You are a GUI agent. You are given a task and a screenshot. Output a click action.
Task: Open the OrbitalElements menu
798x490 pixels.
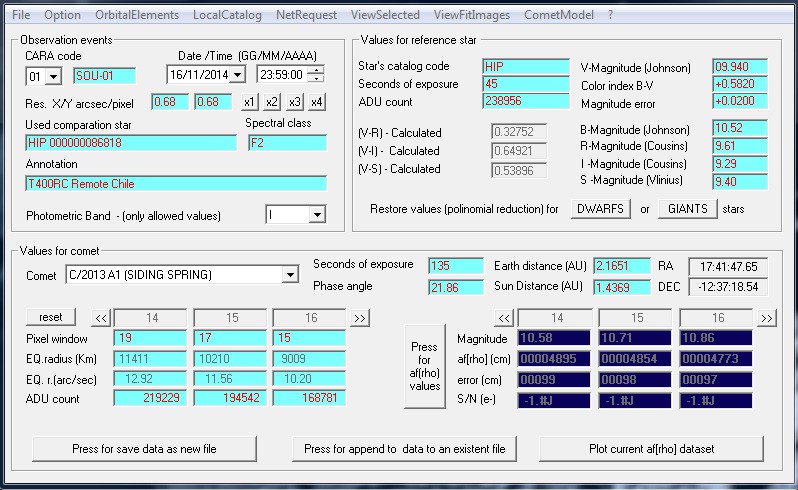click(137, 15)
